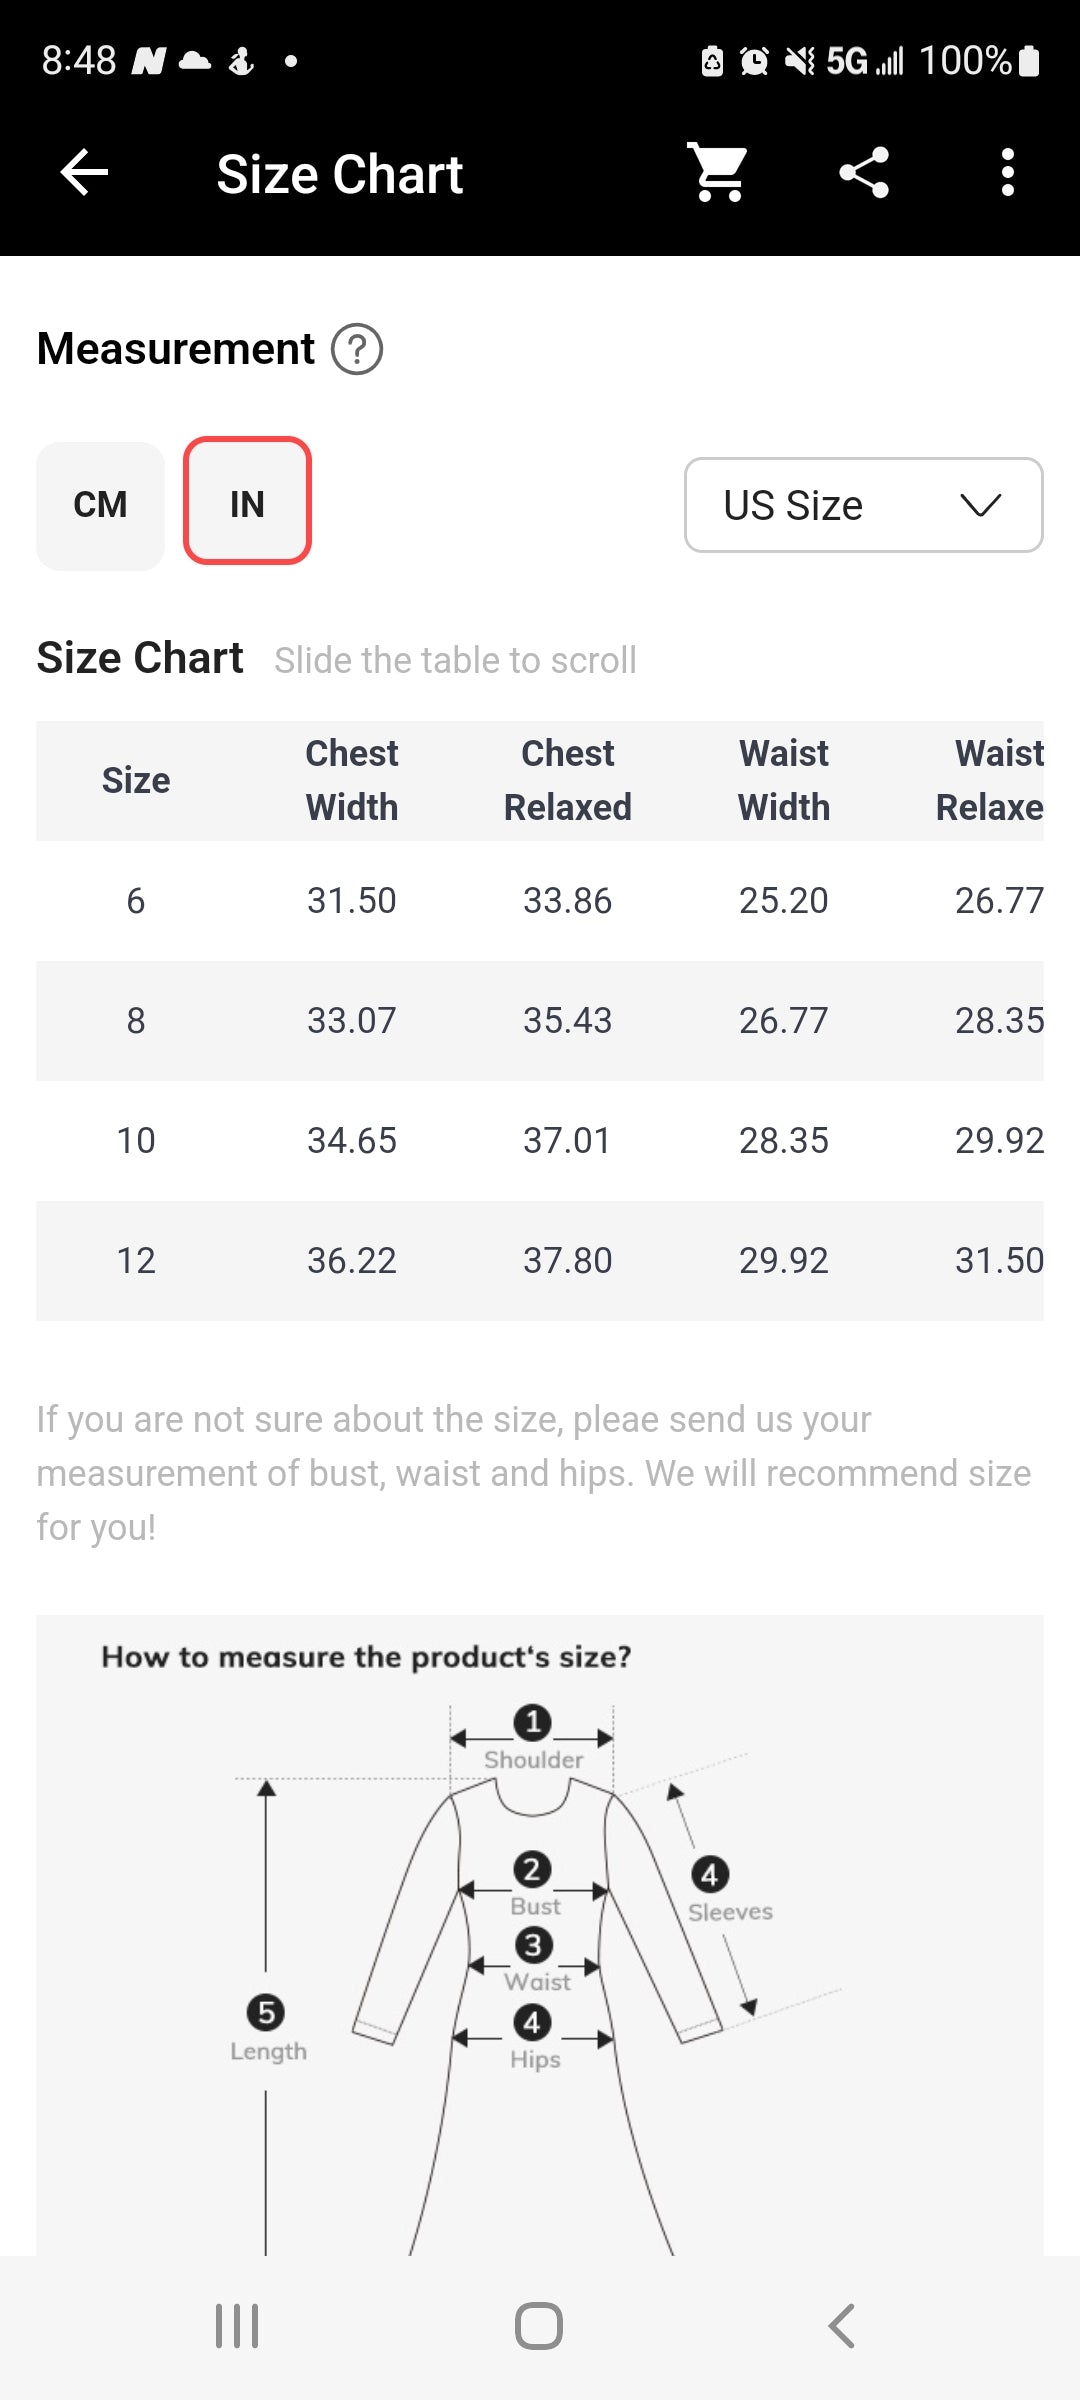Switch measurement units to CM

tap(100, 506)
